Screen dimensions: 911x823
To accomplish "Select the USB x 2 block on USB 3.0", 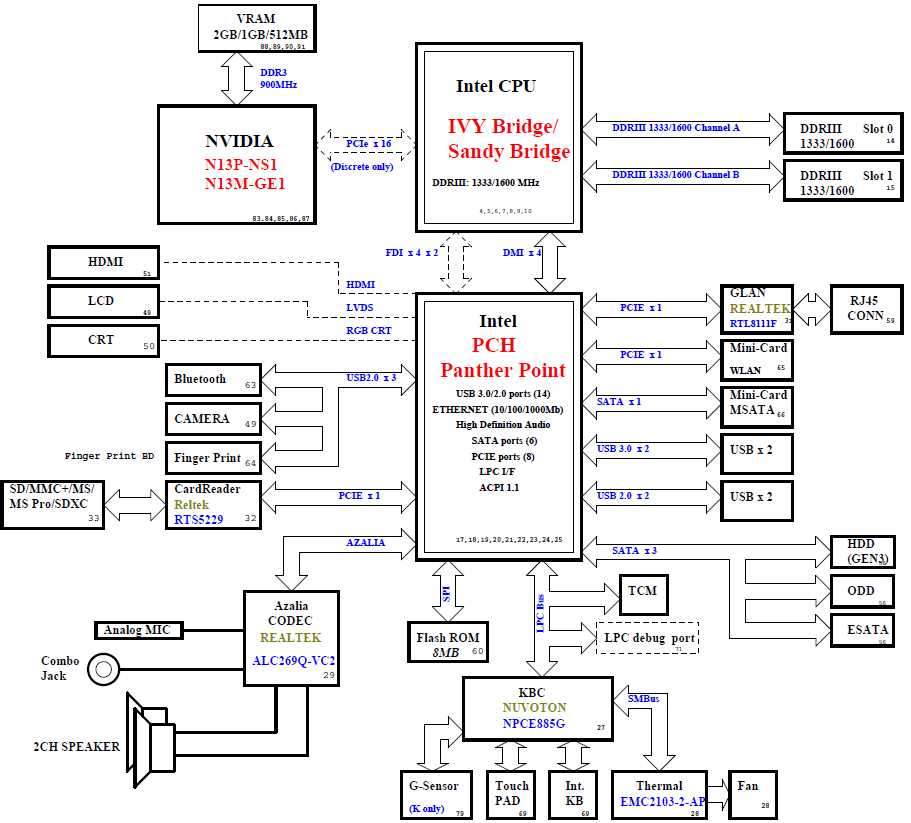I will tap(756, 454).
